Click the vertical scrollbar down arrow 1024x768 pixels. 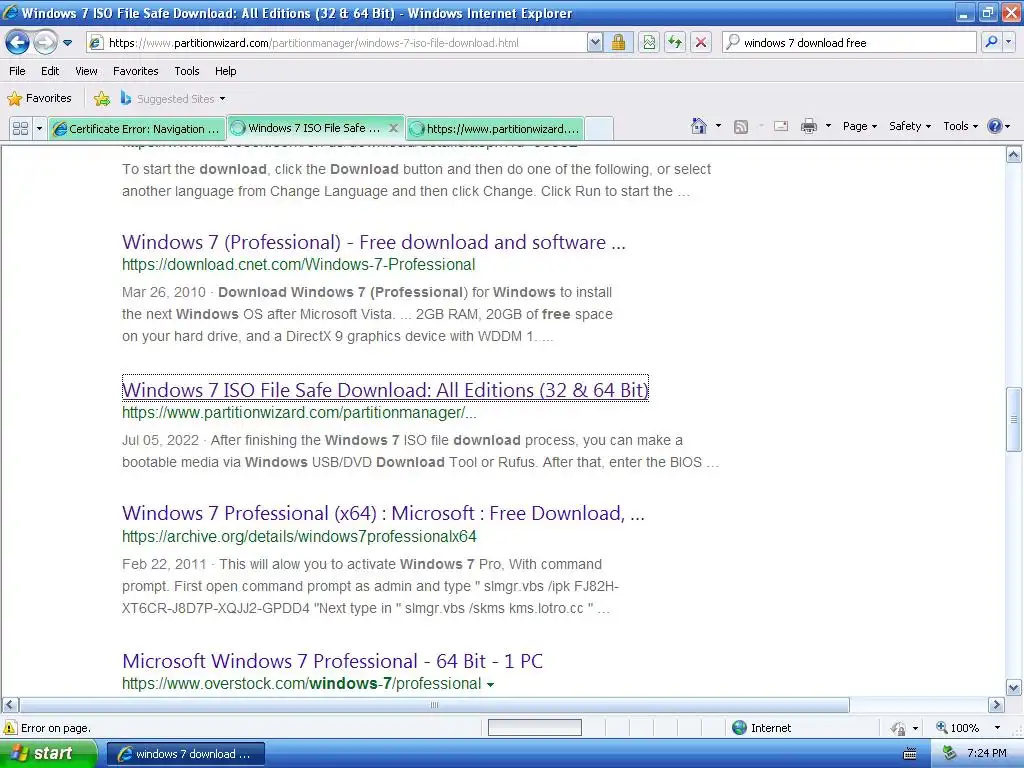coord(1014,688)
